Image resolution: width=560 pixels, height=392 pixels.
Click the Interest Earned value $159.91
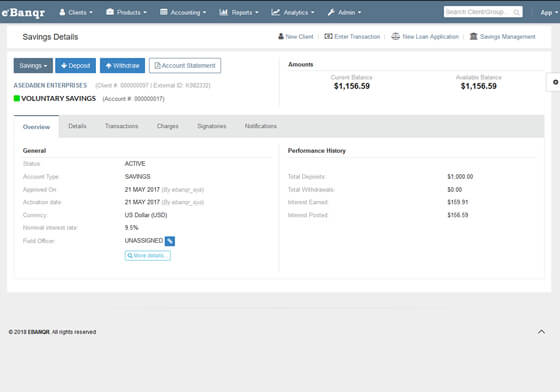click(x=458, y=202)
